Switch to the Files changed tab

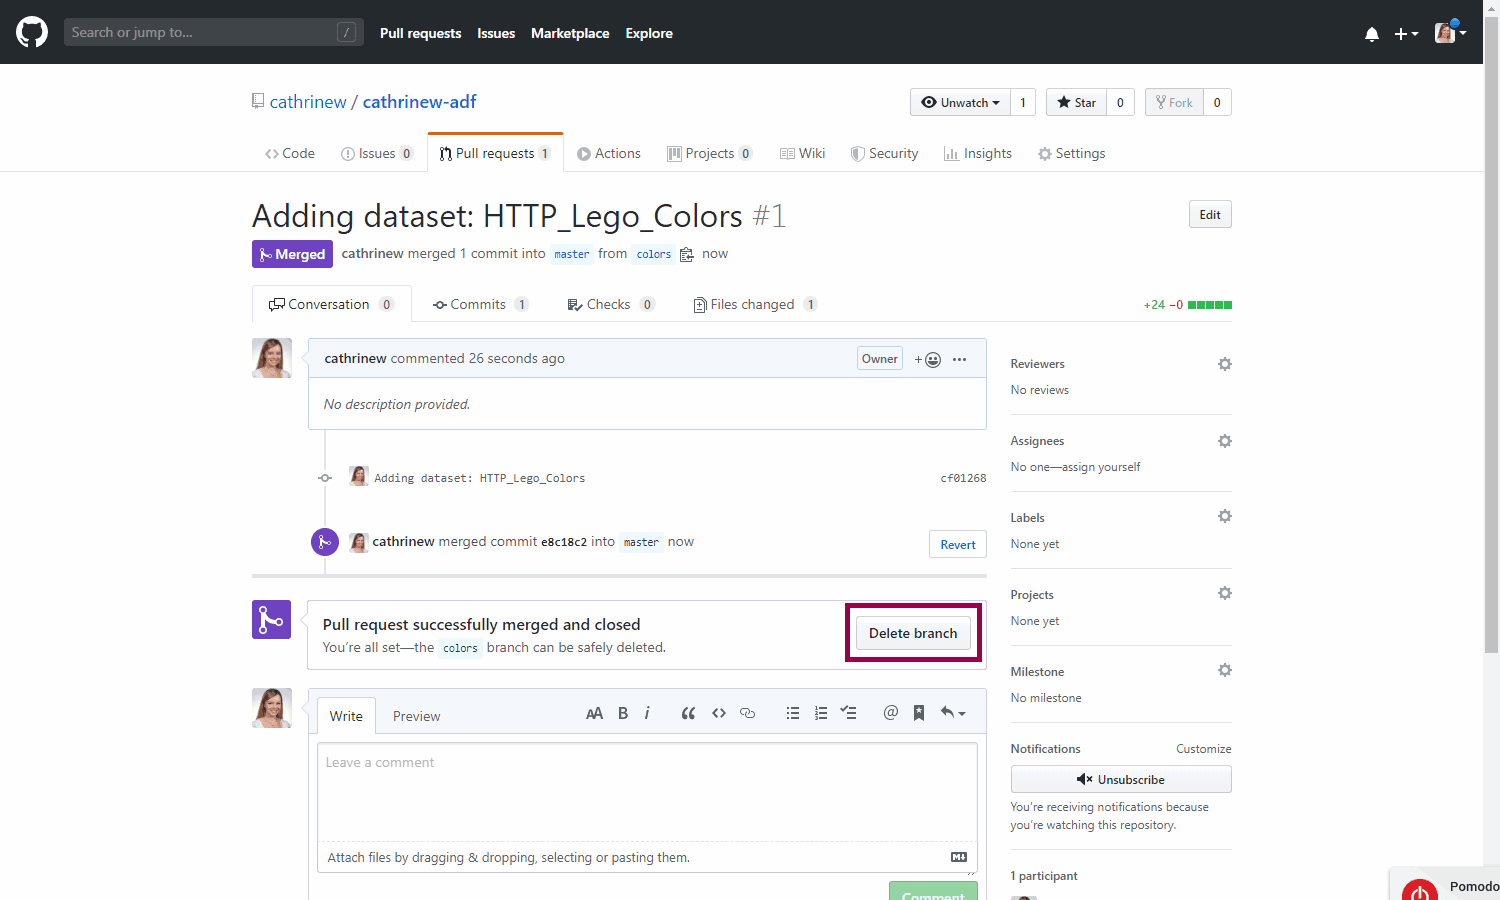tap(753, 304)
